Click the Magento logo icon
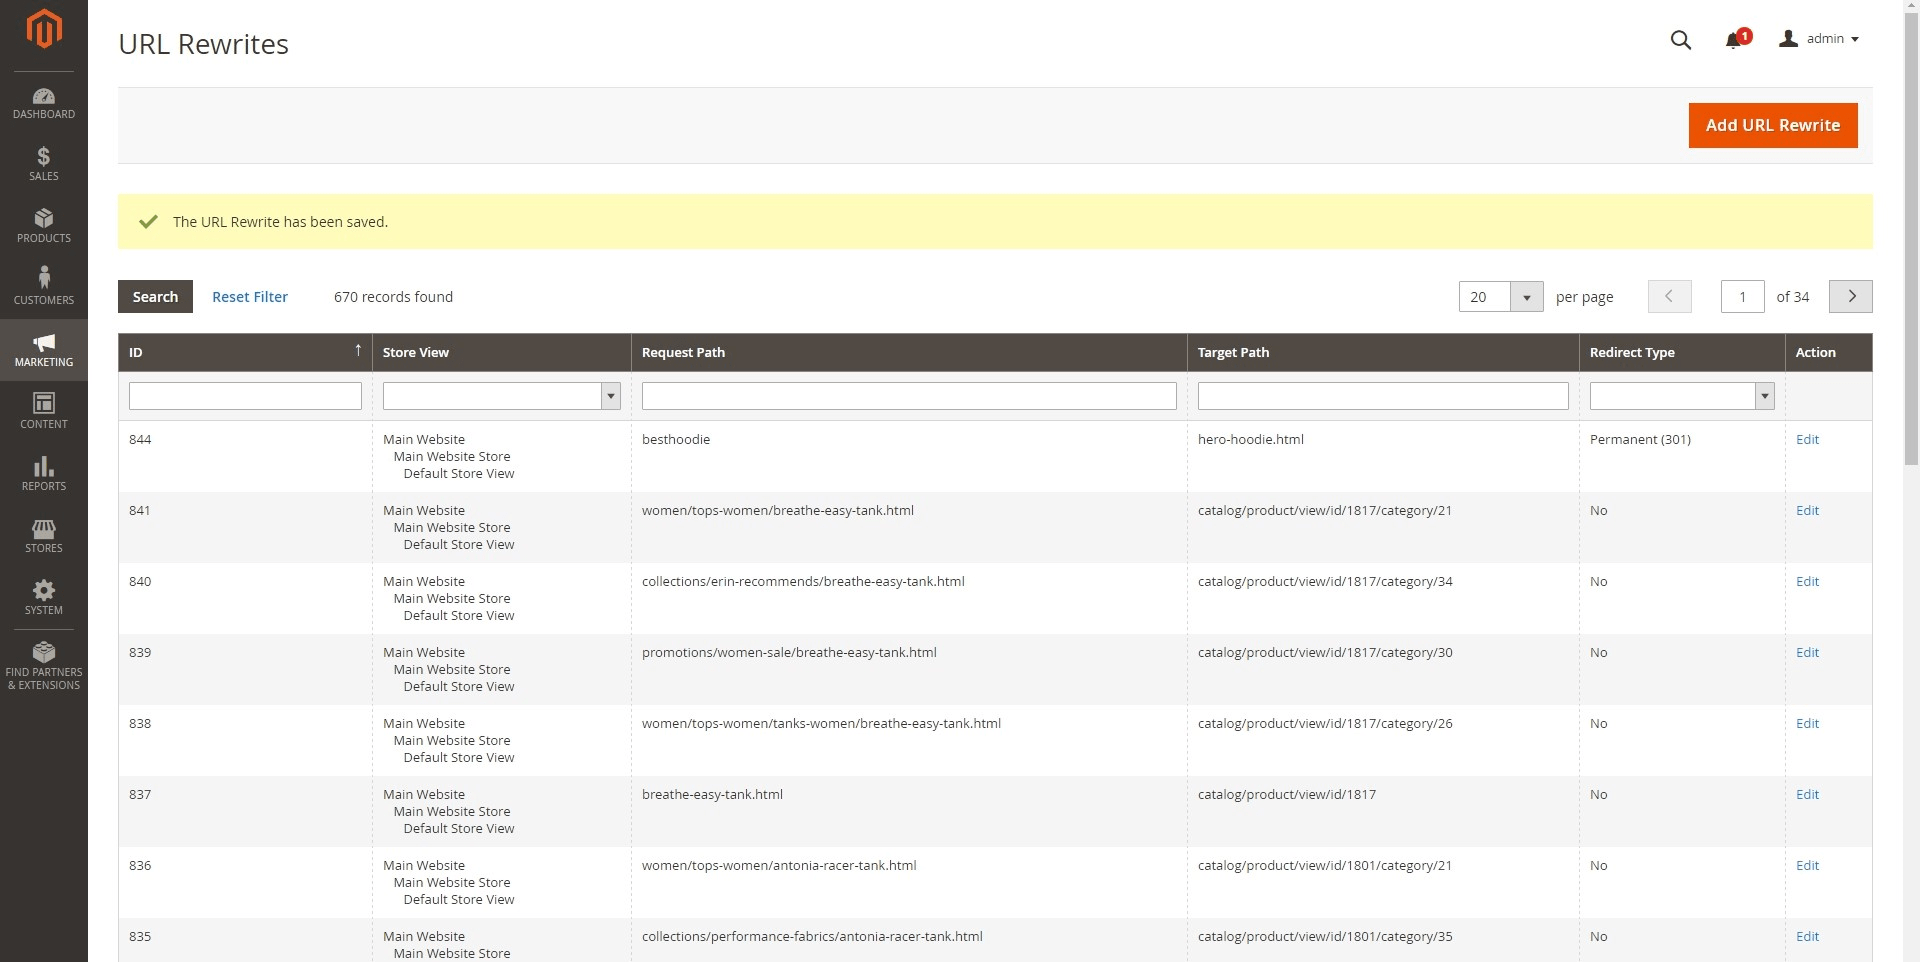 click(43, 29)
